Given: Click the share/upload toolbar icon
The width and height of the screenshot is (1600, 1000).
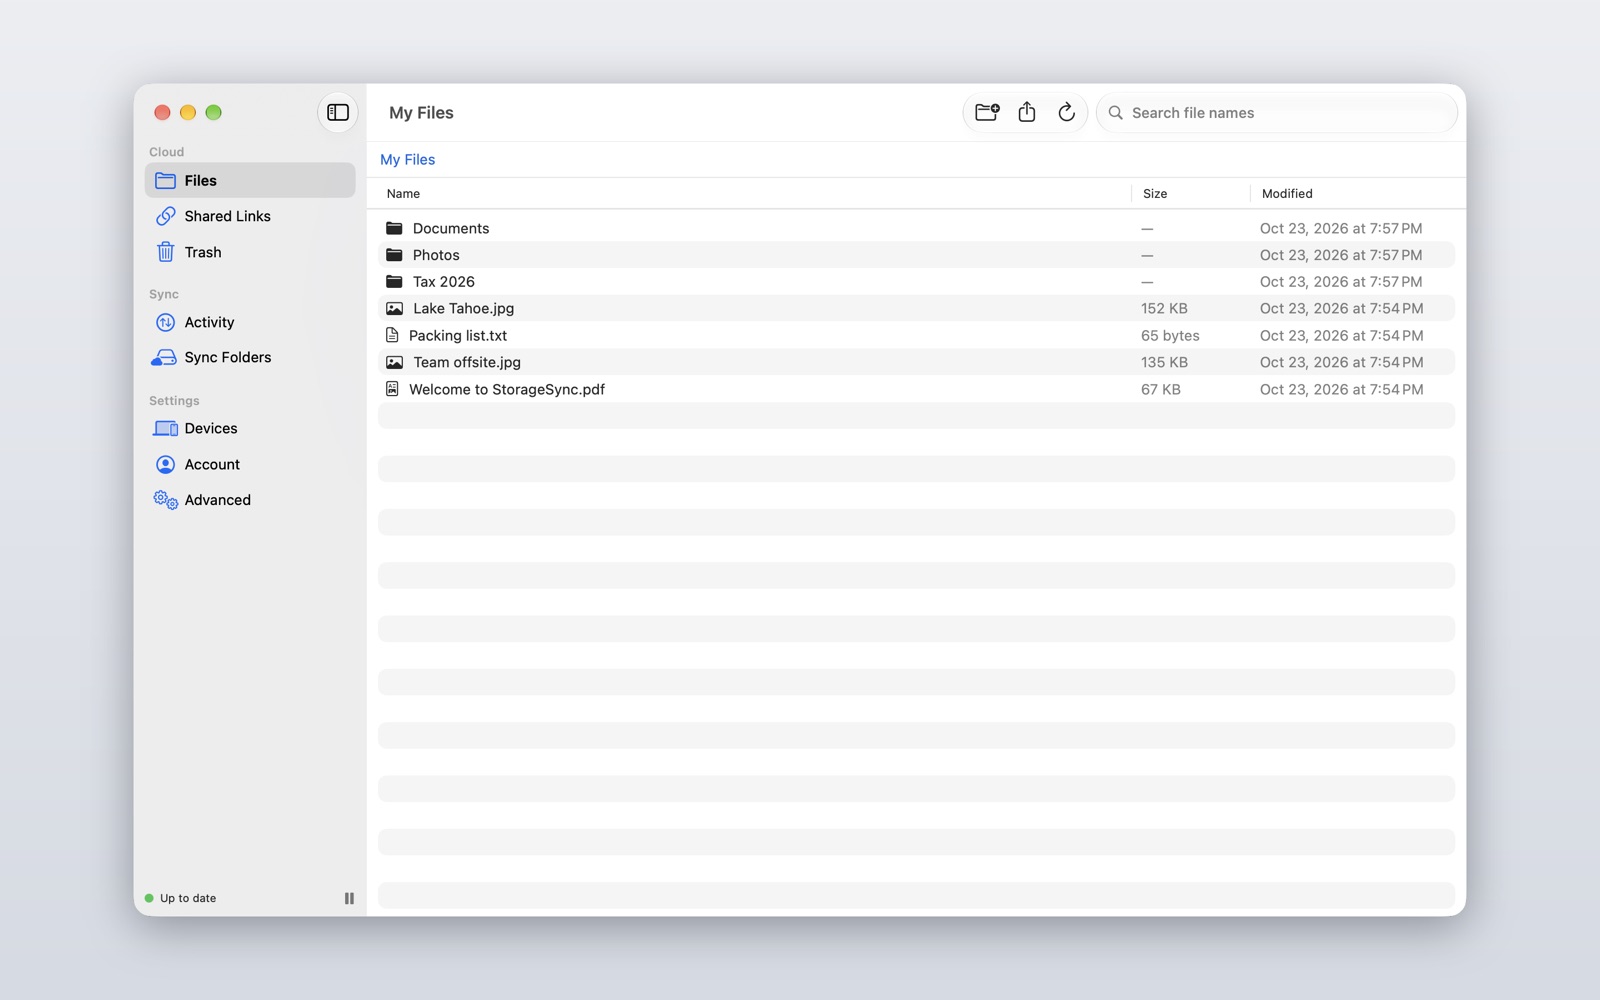Looking at the screenshot, I should coord(1027,113).
